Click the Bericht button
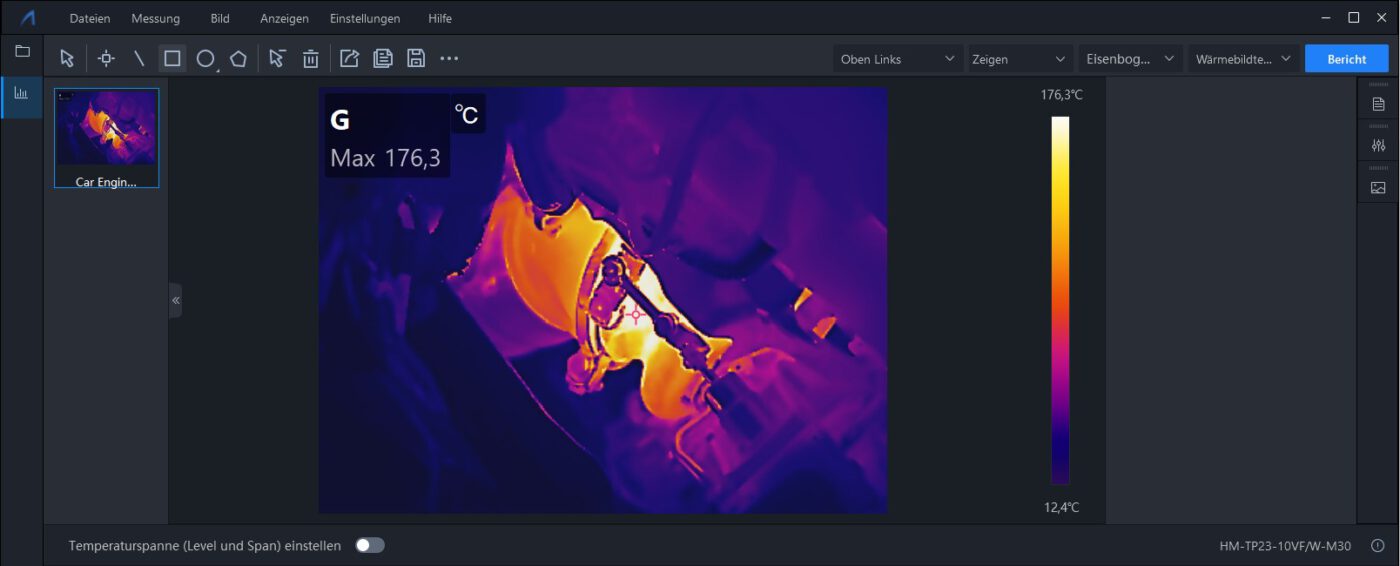Viewport: 1400px width, 566px height. pyautogui.click(x=1347, y=59)
